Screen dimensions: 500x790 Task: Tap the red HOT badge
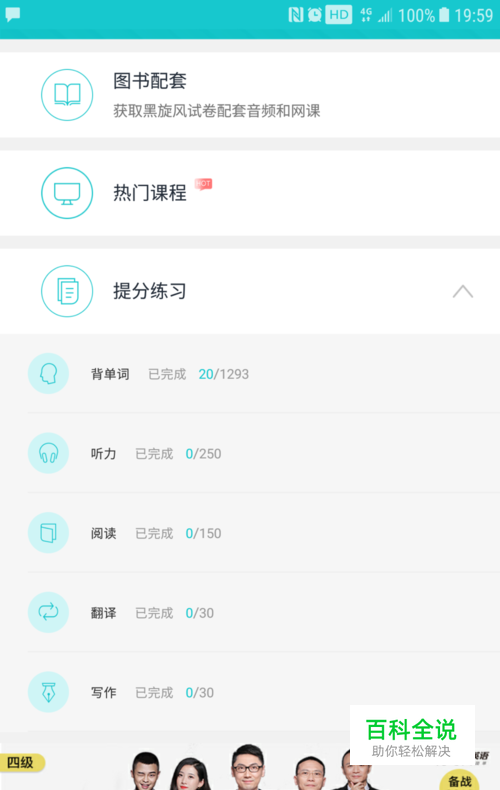coord(204,184)
